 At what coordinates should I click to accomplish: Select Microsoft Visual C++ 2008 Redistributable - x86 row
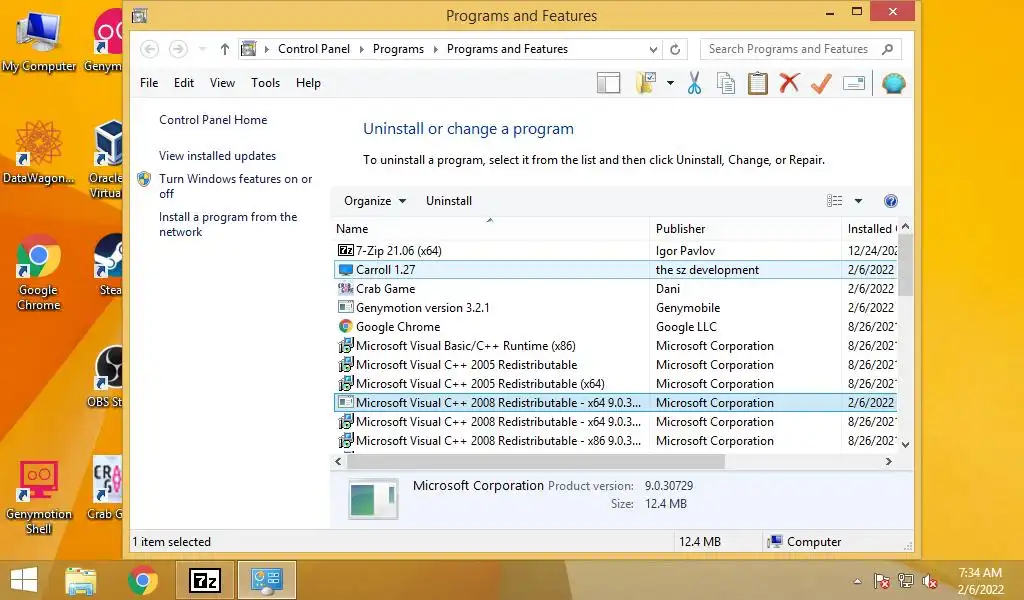pyautogui.click(x=616, y=441)
